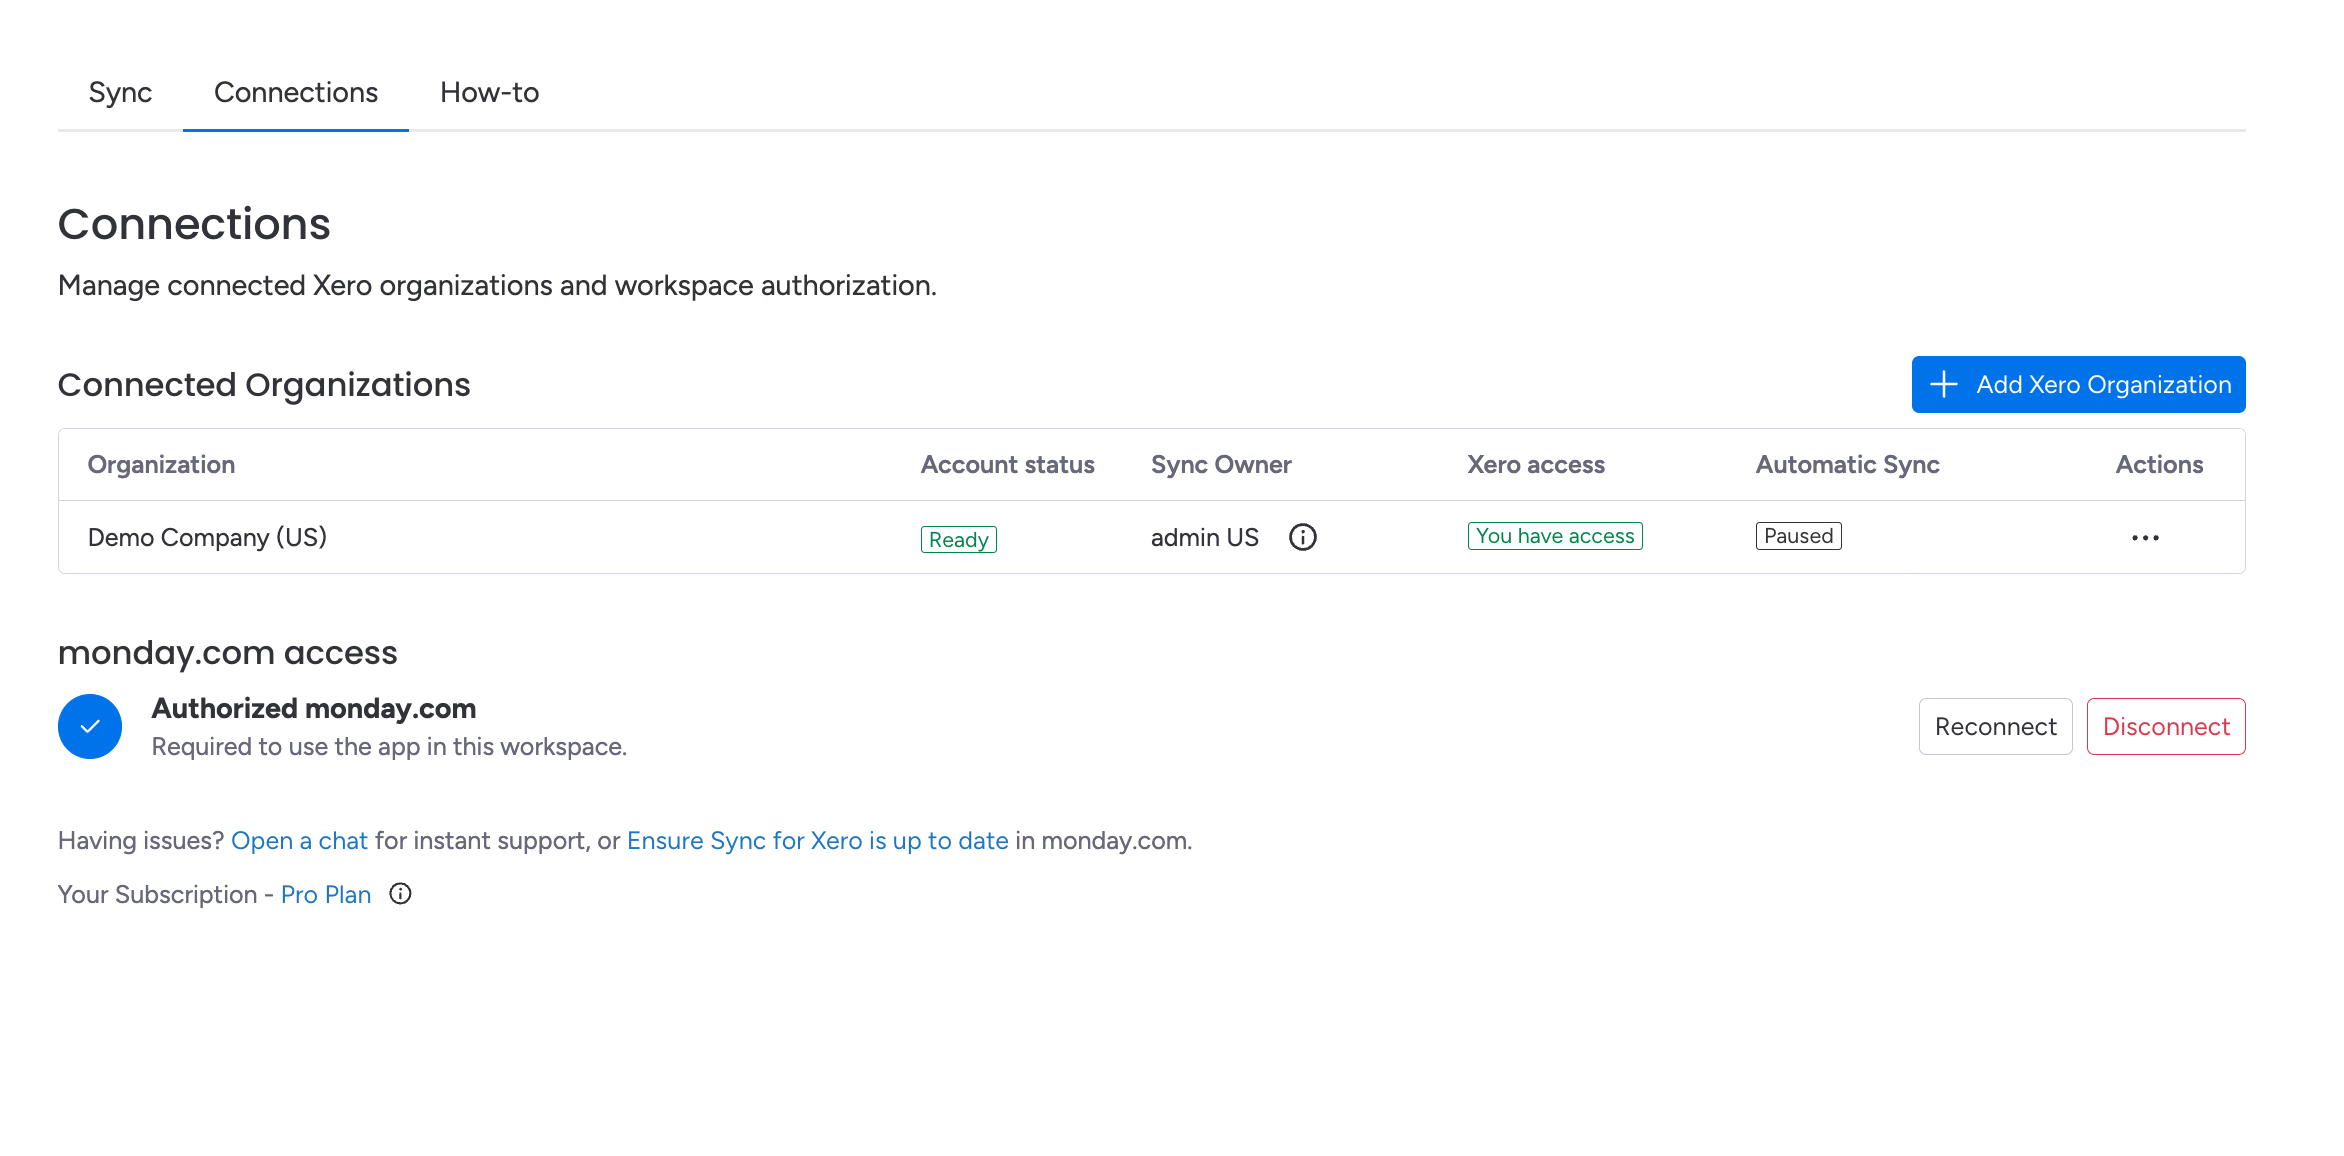The image size is (2344, 1156).
Task: Open the How-to tab
Action: pos(490,93)
